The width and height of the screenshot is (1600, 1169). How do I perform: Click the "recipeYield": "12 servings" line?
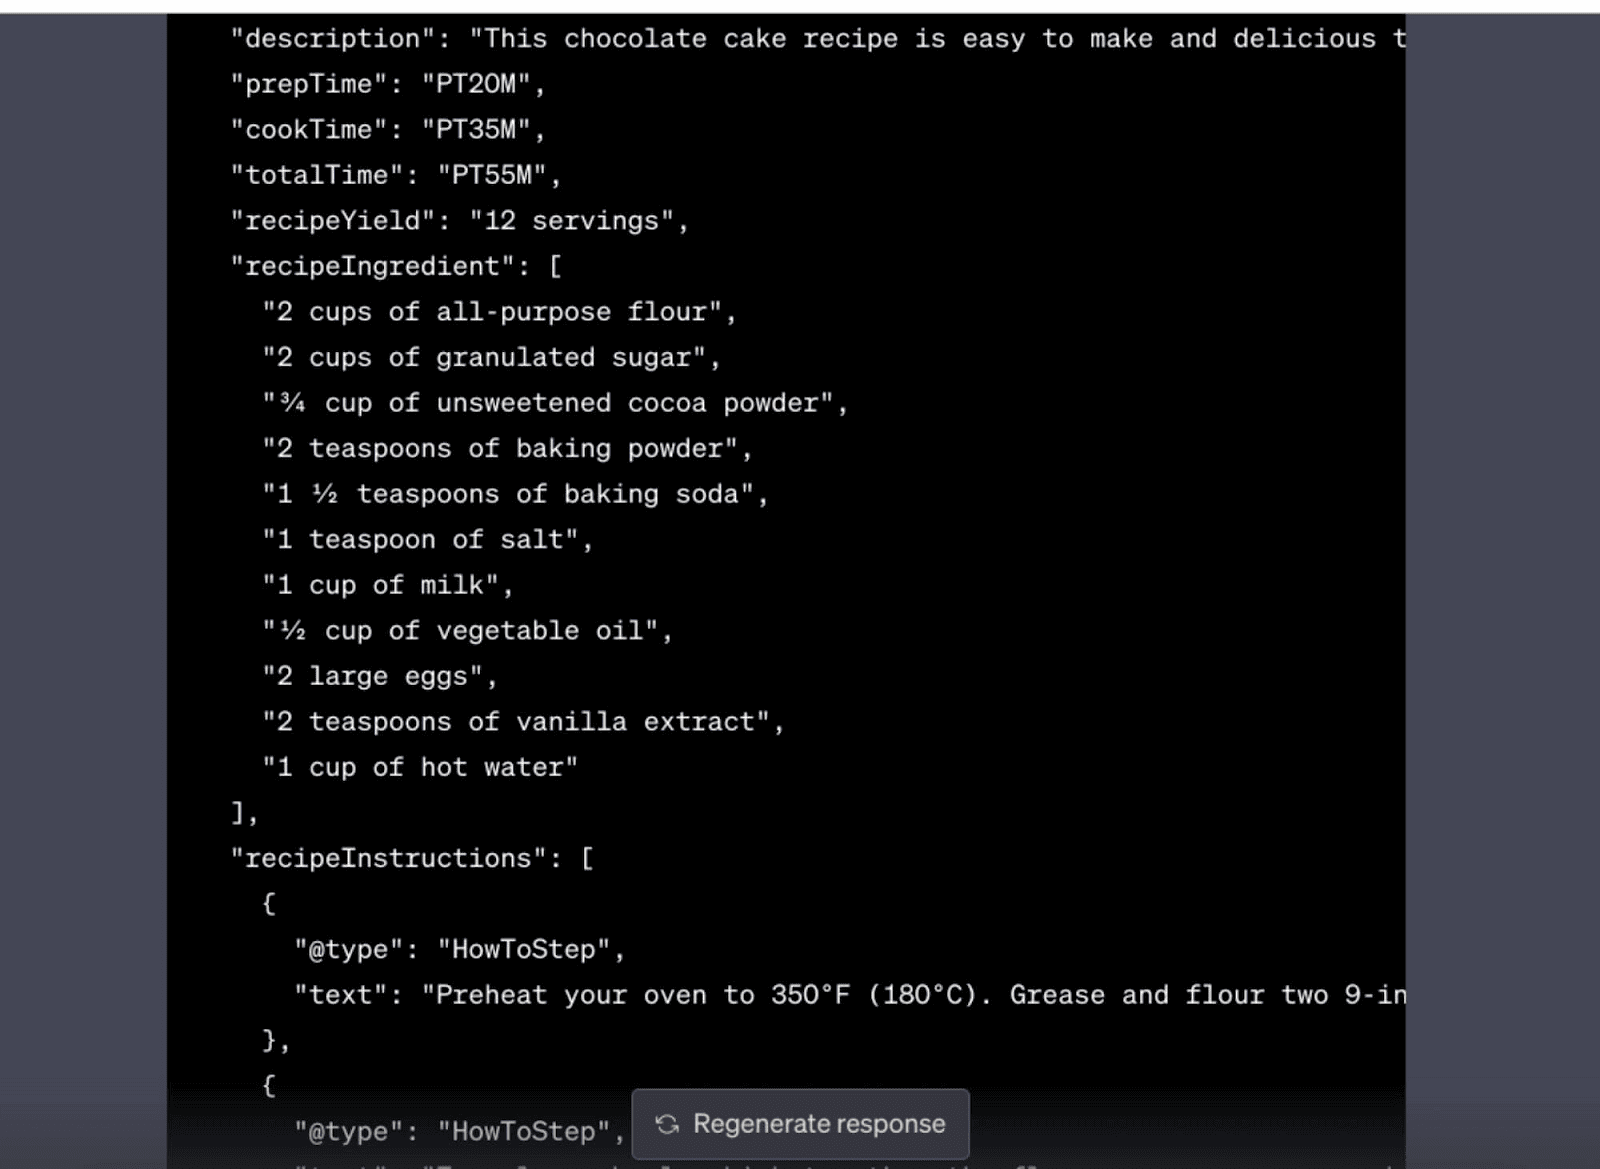click(x=460, y=221)
